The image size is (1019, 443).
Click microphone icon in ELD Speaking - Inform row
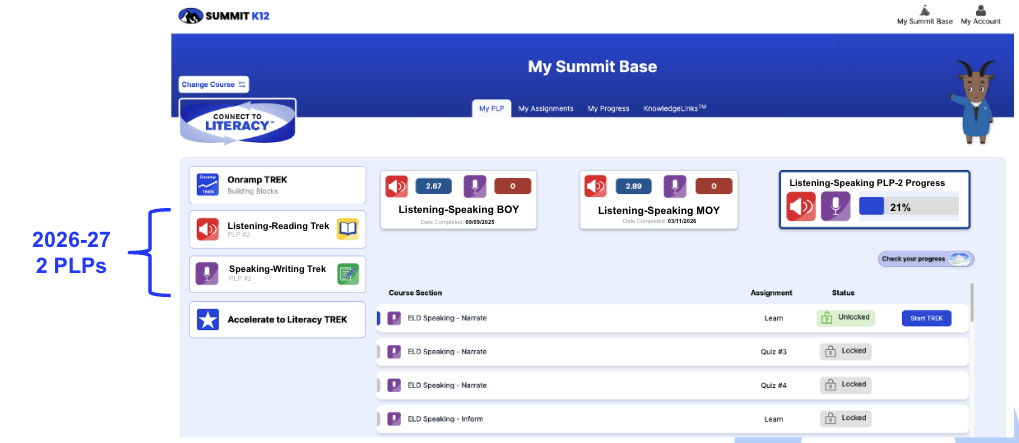coord(394,419)
